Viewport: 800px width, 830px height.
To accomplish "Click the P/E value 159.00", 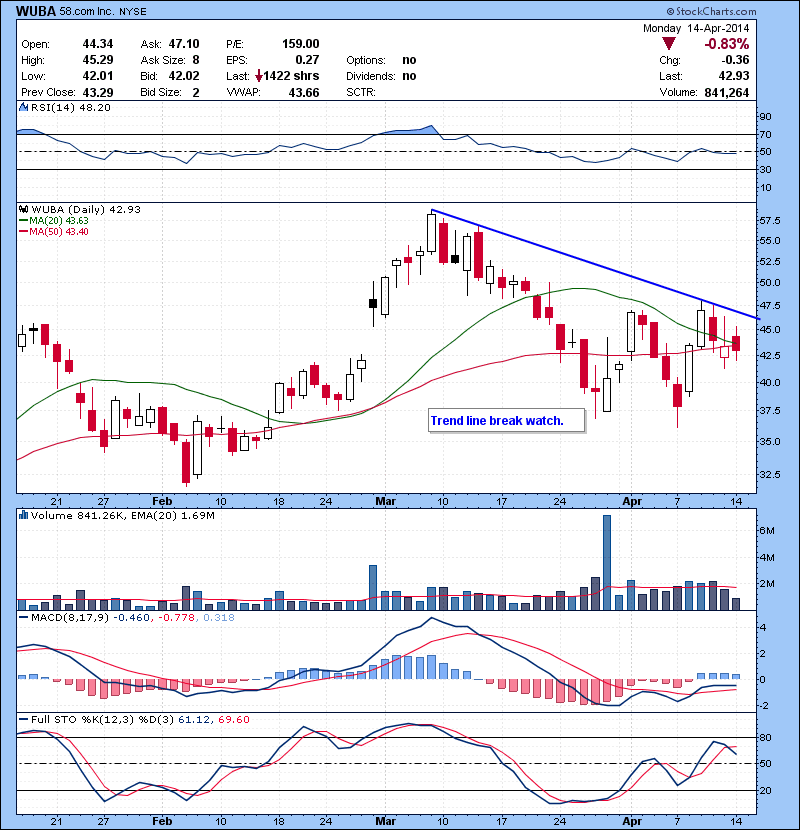I will click(x=300, y=44).
